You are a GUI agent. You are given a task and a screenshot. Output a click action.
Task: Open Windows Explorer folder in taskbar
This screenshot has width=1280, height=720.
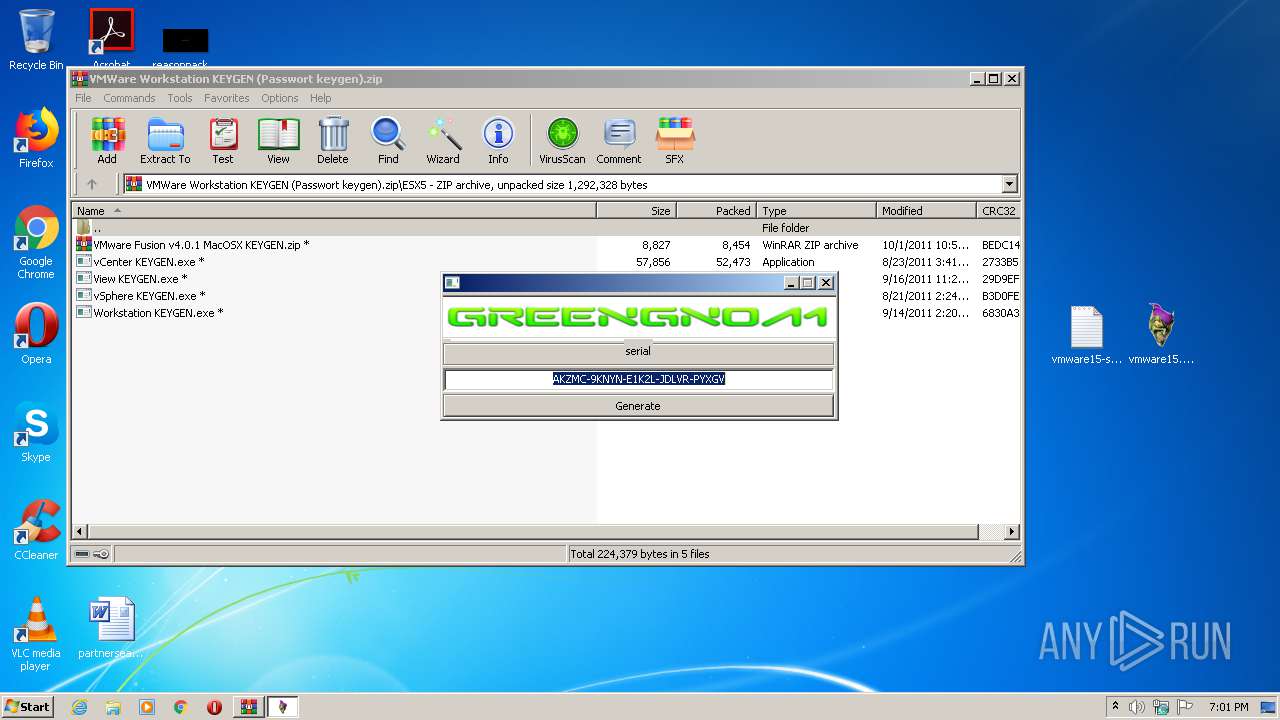113,707
